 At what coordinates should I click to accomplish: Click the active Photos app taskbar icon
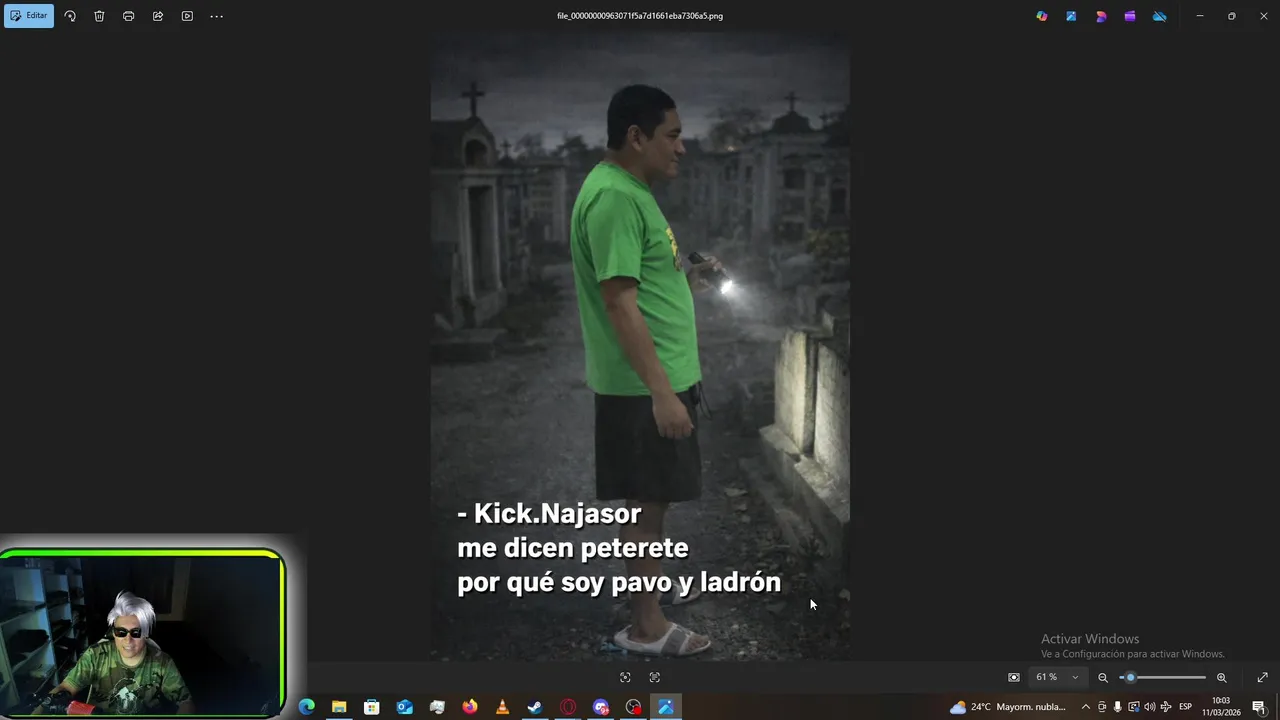[x=666, y=707]
